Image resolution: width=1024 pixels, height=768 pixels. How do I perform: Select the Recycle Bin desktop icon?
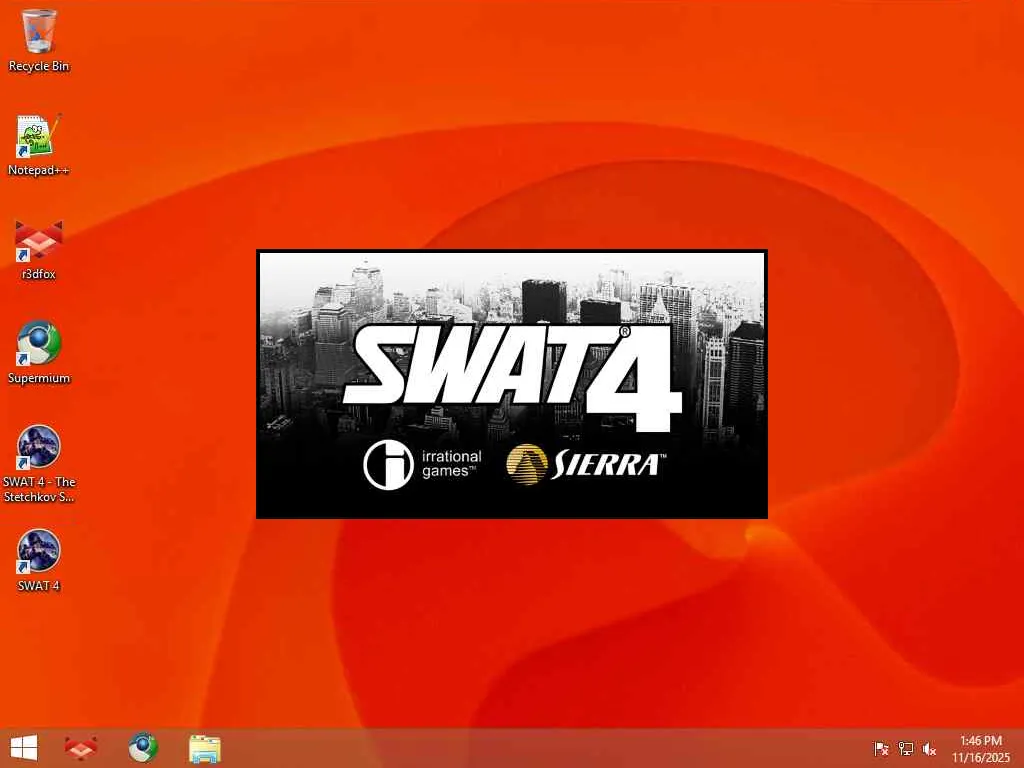click(x=39, y=40)
